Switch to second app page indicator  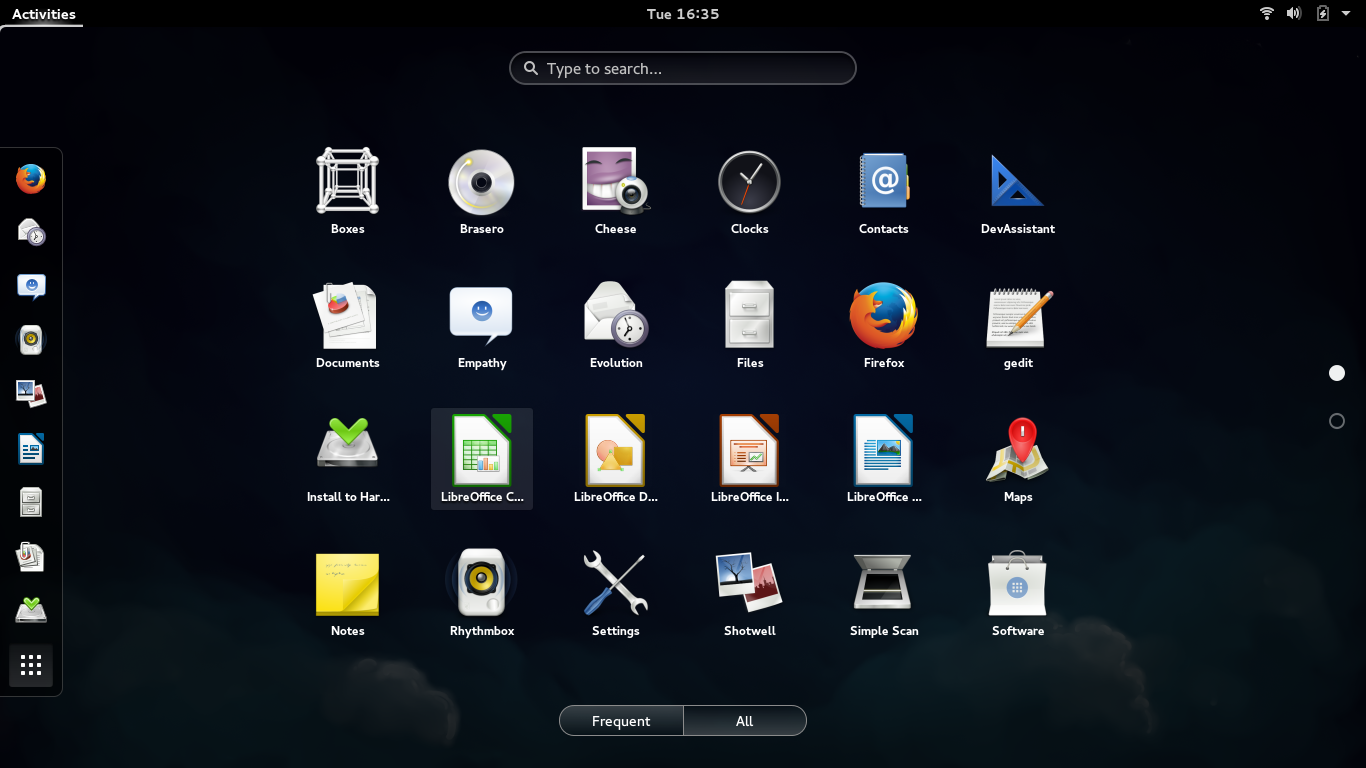click(x=1336, y=421)
